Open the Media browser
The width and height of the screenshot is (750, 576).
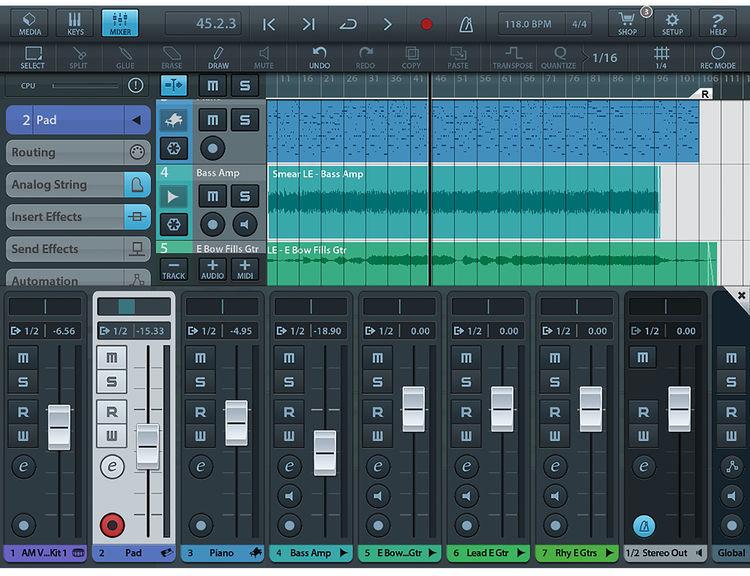click(30, 23)
